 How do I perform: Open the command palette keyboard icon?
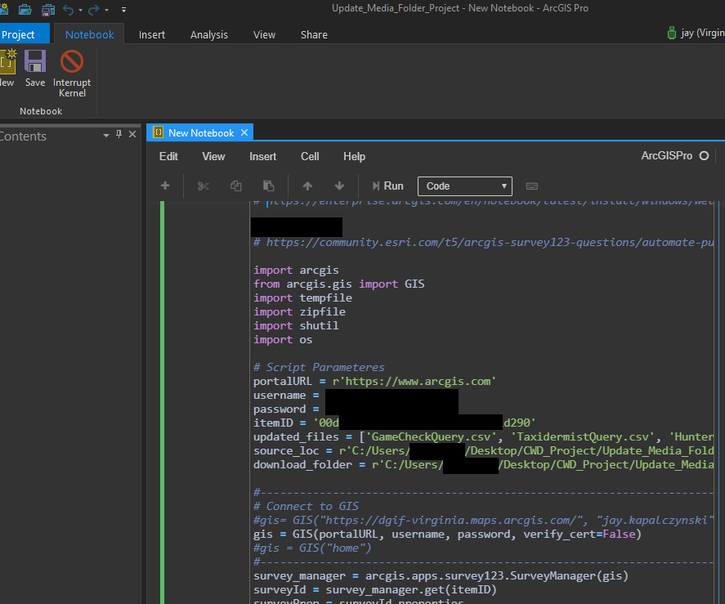[532, 186]
